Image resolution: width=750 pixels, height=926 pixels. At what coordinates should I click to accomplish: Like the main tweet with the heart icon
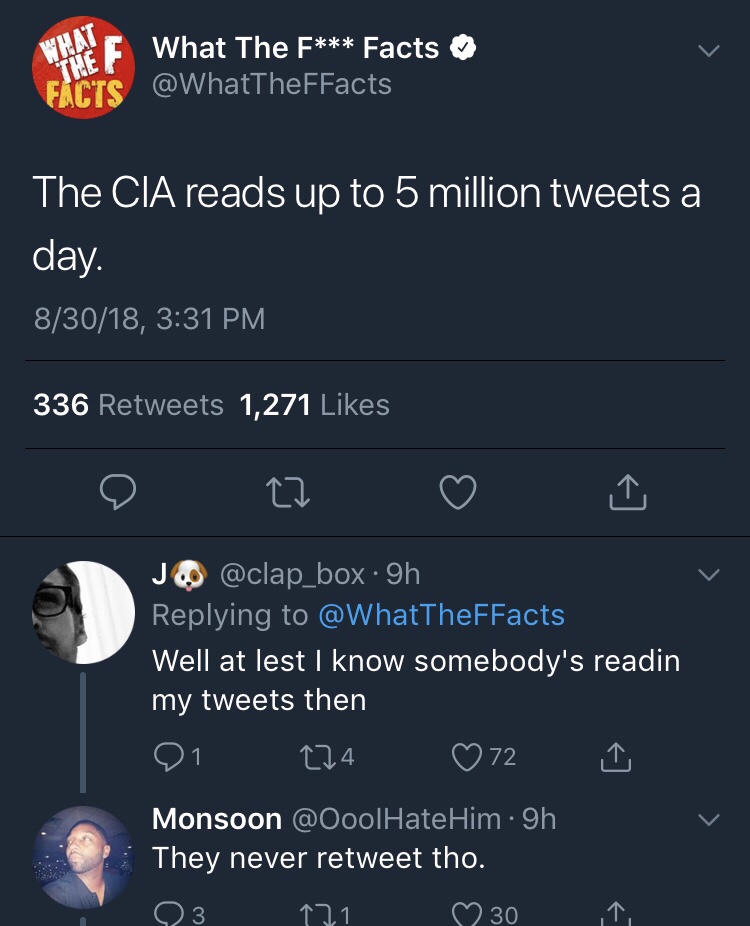[458, 491]
